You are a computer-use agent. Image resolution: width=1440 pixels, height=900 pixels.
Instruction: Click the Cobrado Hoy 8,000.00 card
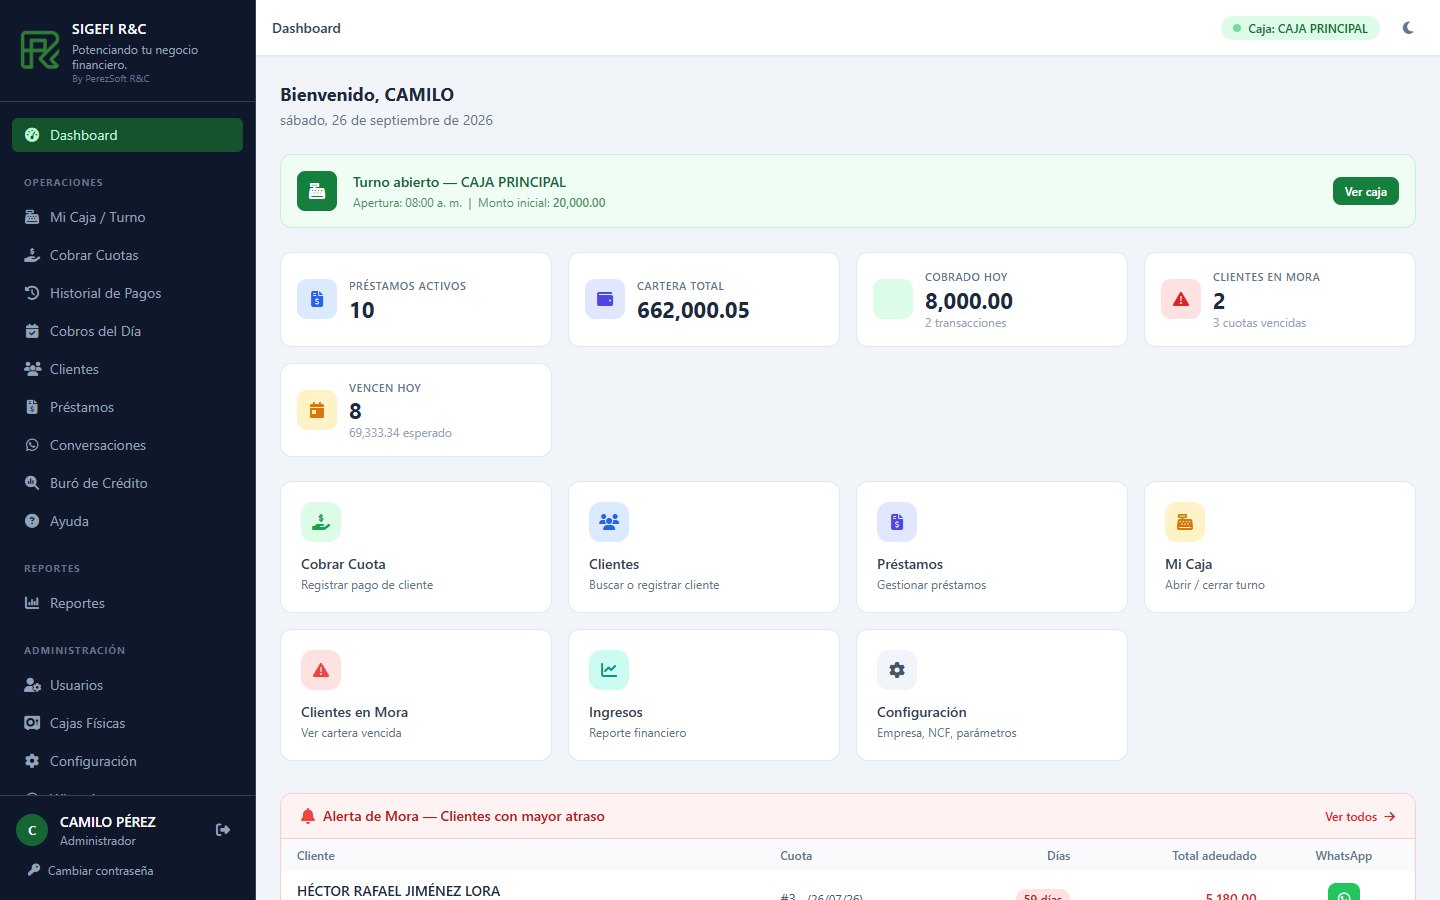coord(992,299)
